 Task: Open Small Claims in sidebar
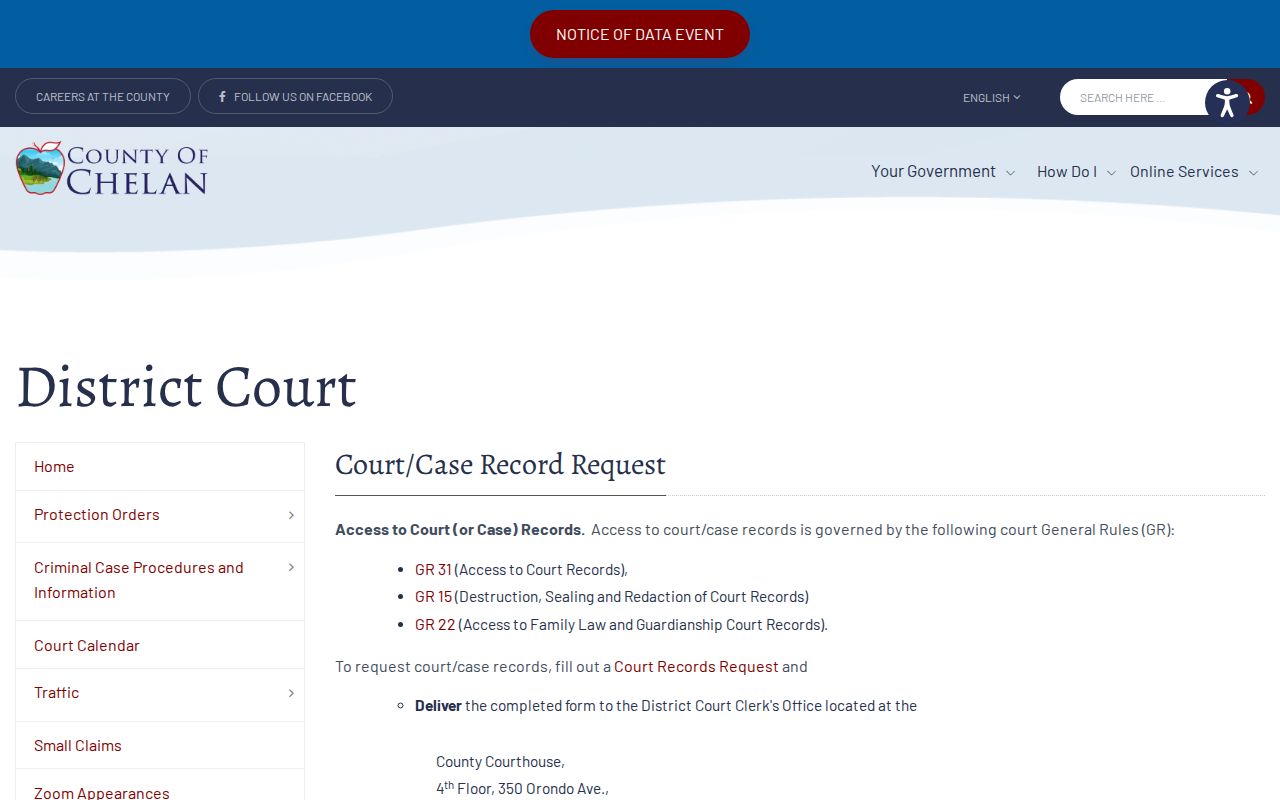click(x=160, y=745)
